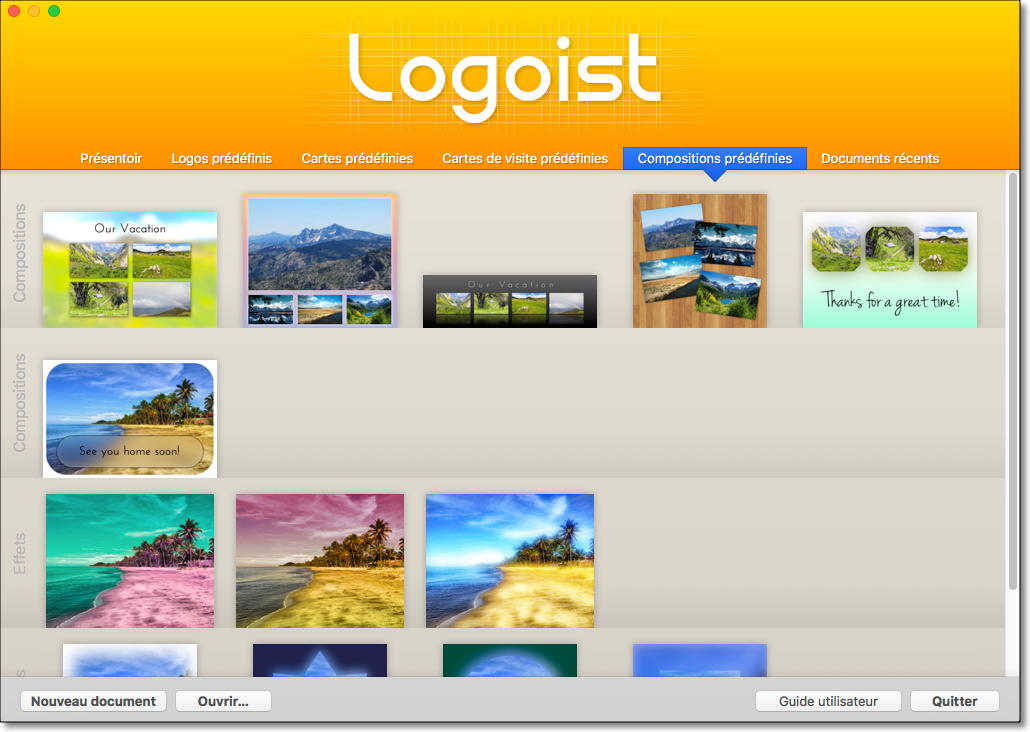Open Cartes de visite prédéfinies tab

525,158
